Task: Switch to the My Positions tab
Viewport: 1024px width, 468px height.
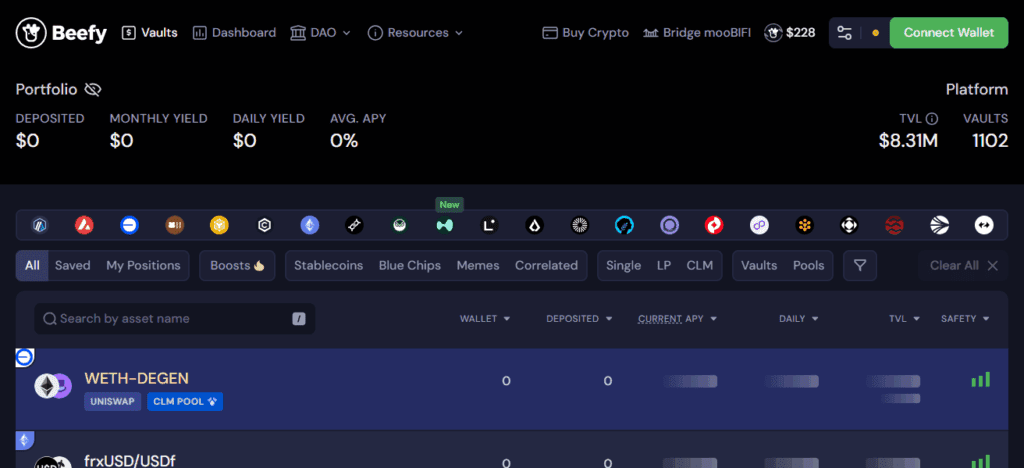Action: pos(143,266)
